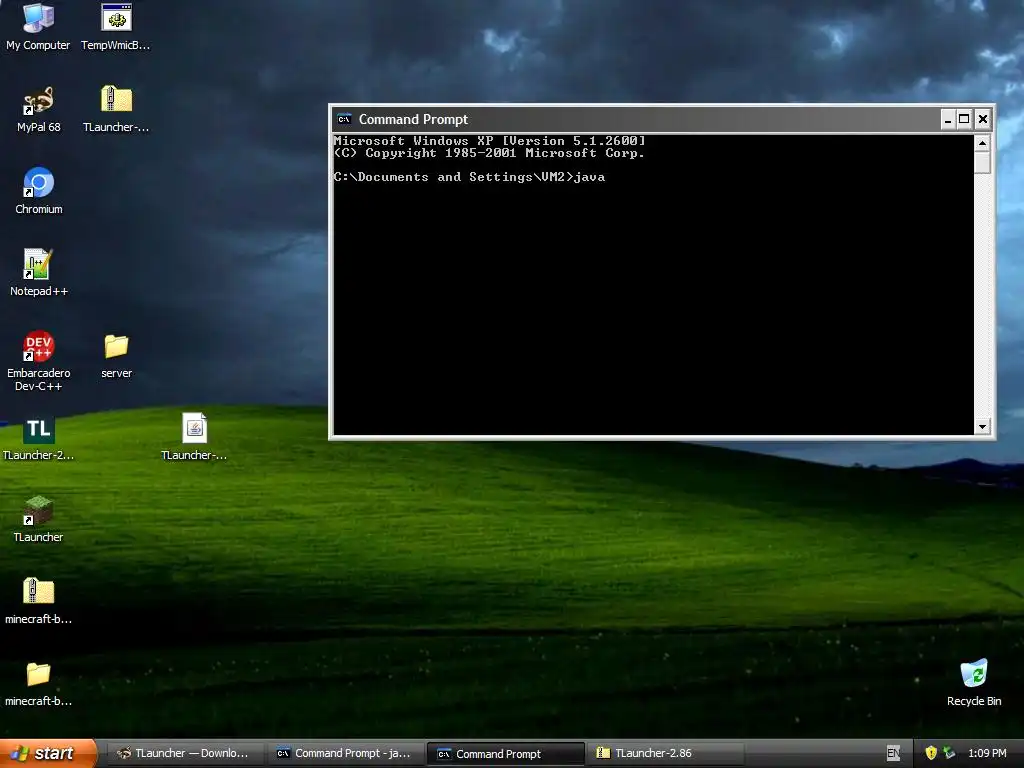Minimize the Command Prompt window

click(948, 120)
